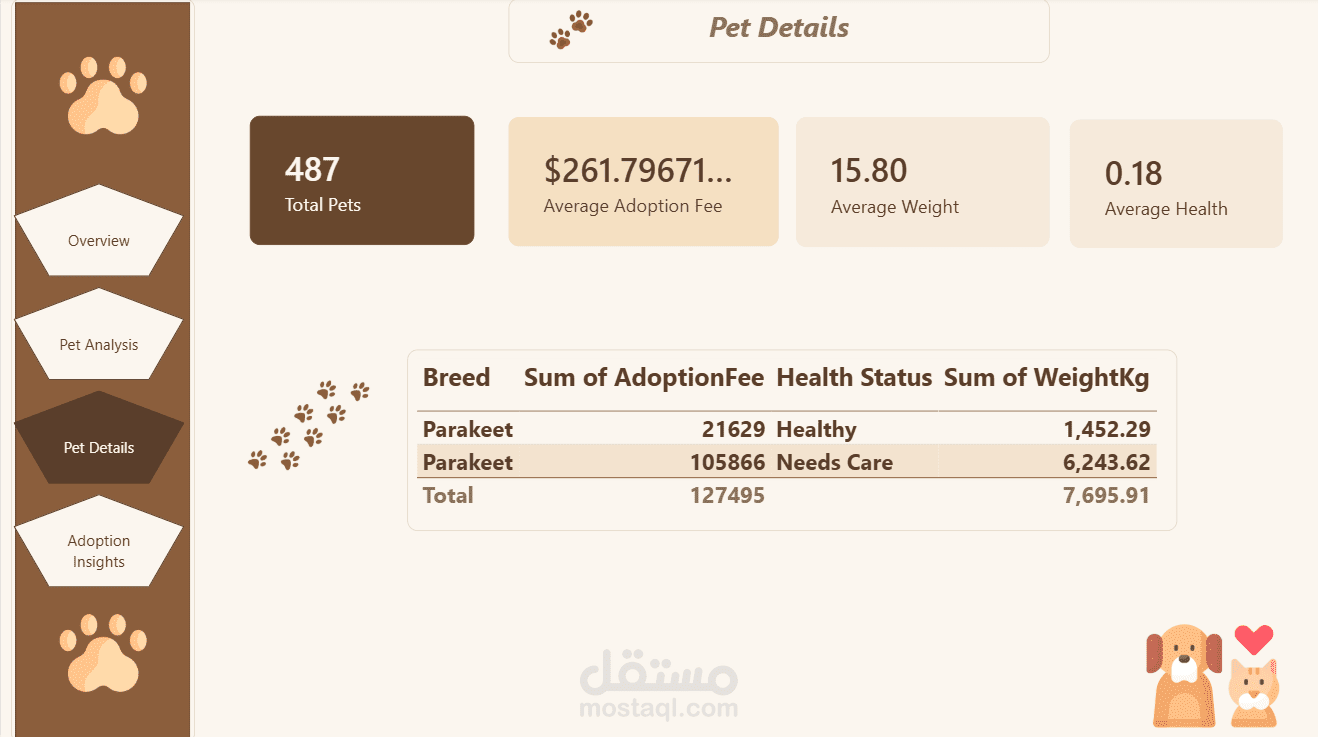The height and width of the screenshot is (737, 1318).
Task: Select the Total Pets card showing 487
Action: [x=362, y=180]
